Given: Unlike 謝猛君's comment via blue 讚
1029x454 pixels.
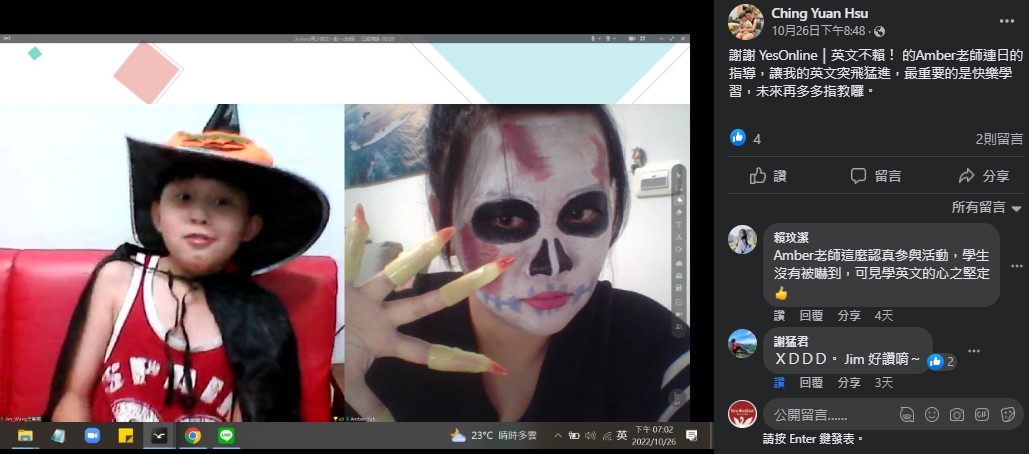Looking at the screenshot, I should [x=779, y=382].
